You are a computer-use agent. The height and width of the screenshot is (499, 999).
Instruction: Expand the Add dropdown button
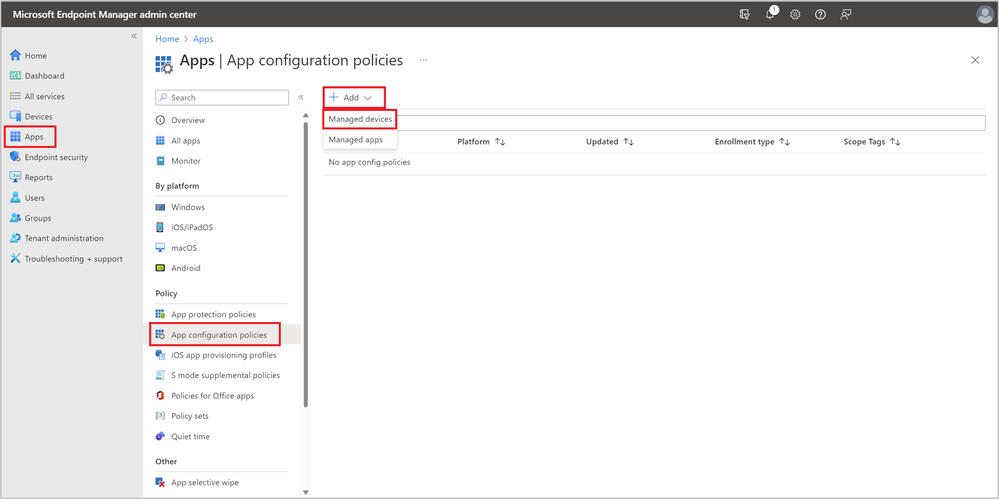click(x=353, y=98)
